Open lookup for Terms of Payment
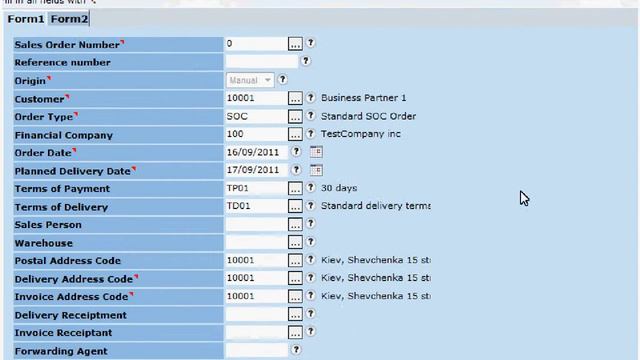640x360 pixels. (x=295, y=188)
